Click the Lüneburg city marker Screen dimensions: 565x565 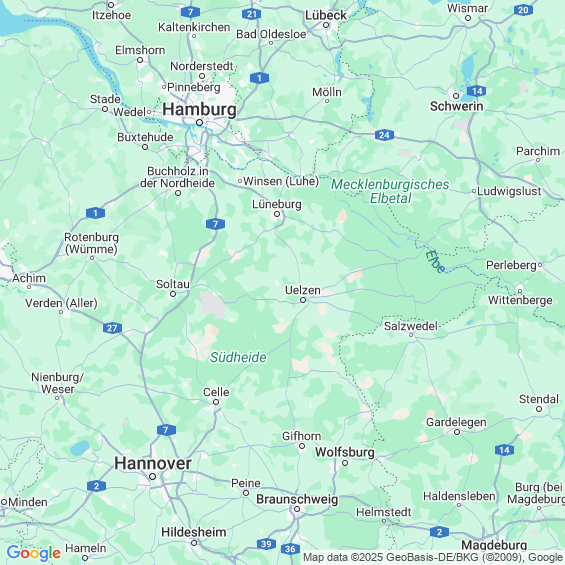277,214
